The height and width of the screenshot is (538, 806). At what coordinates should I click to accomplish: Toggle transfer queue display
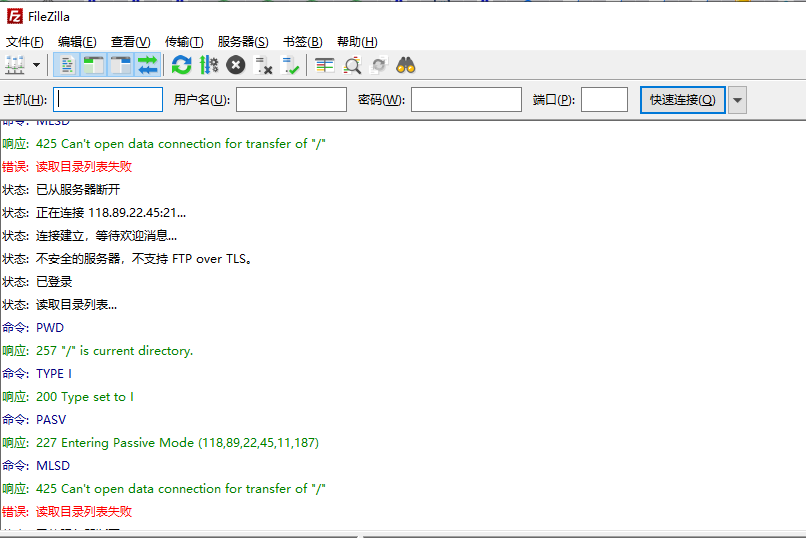[x=148, y=65]
